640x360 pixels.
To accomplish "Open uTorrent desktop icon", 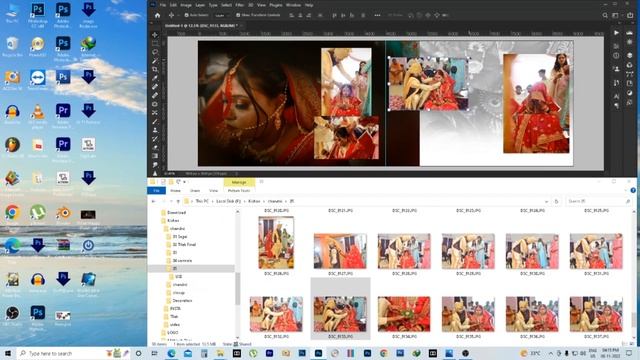I will pos(38,215).
